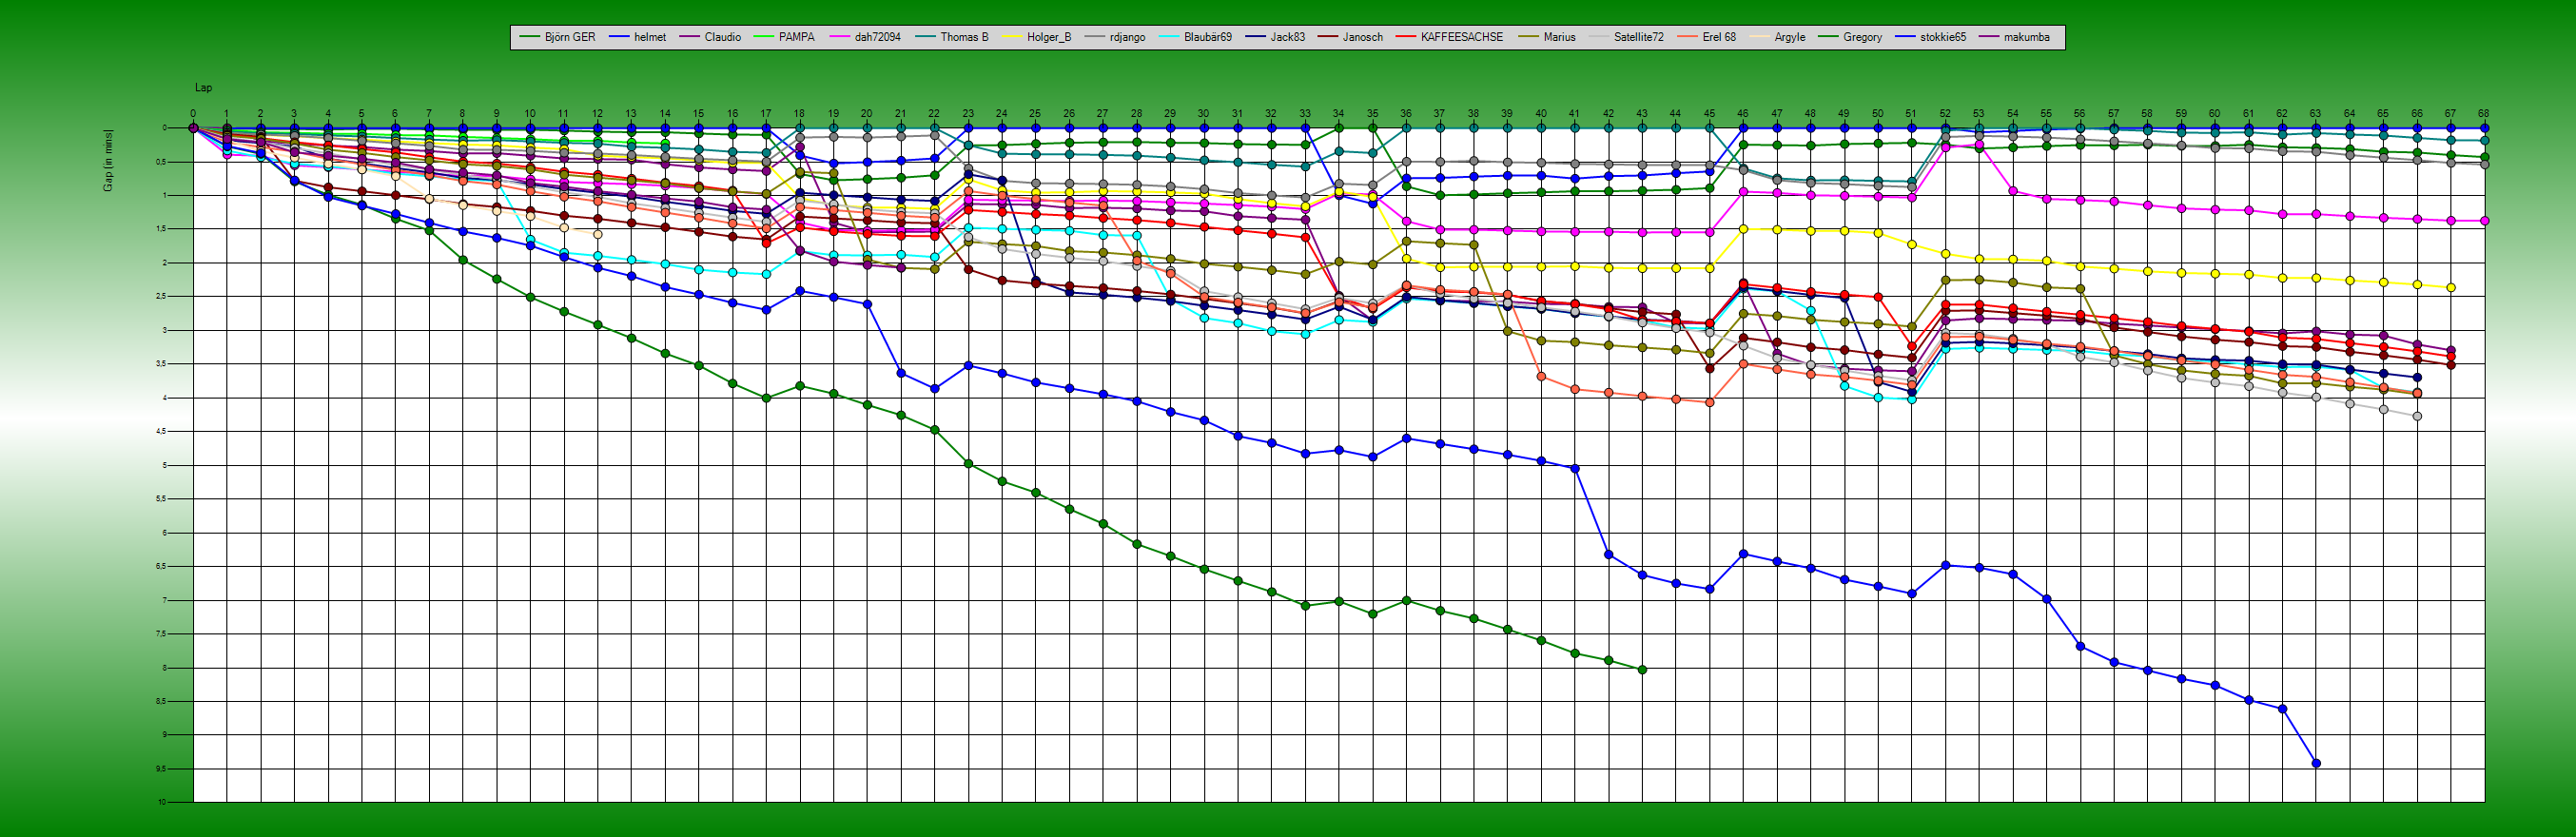Viewport: 2576px width, 837px height.
Task: Click the magenta data point at lap 68
Action: 2484,221
